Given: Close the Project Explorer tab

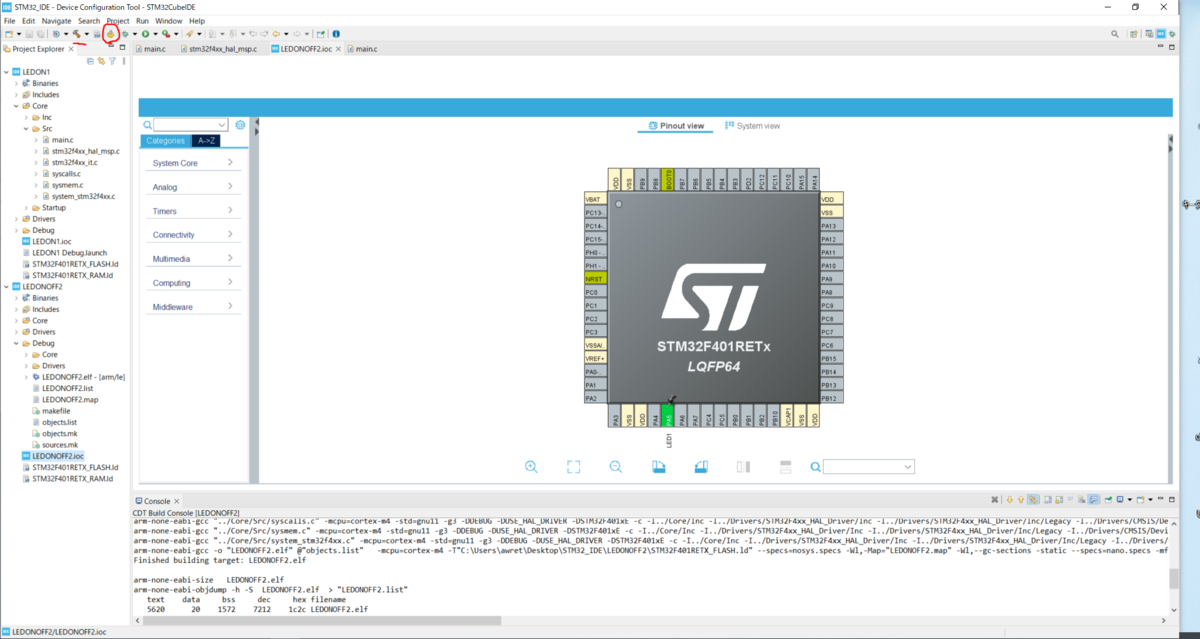Looking at the screenshot, I should pyautogui.click(x=70, y=48).
